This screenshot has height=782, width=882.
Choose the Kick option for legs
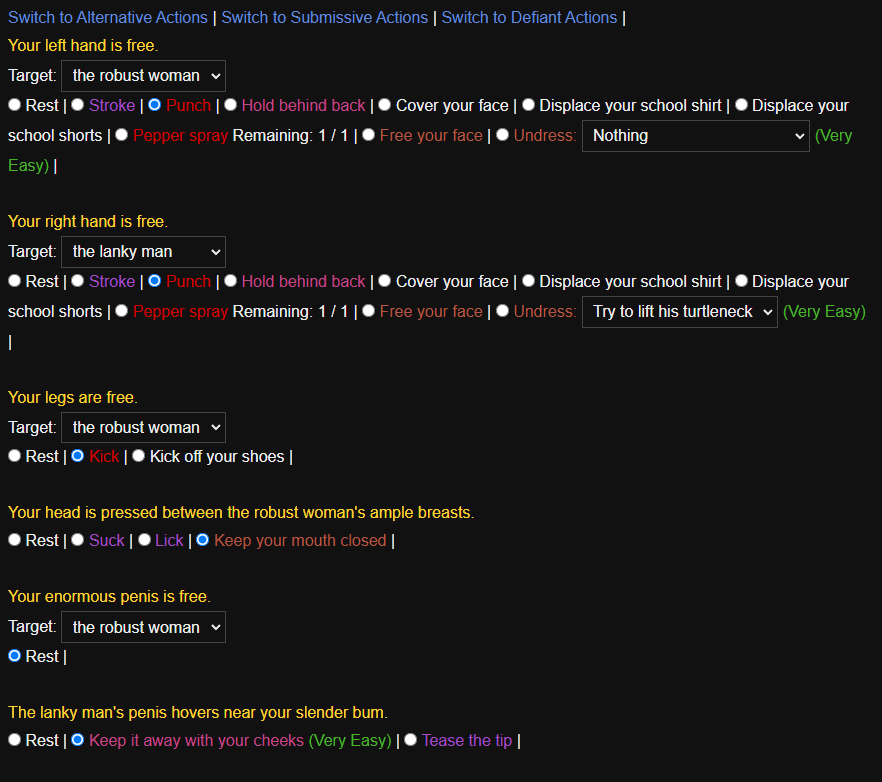tap(78, 456)
